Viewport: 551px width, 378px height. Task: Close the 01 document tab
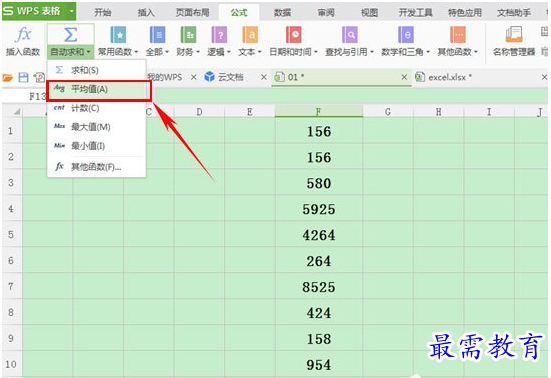coord(404,77)
